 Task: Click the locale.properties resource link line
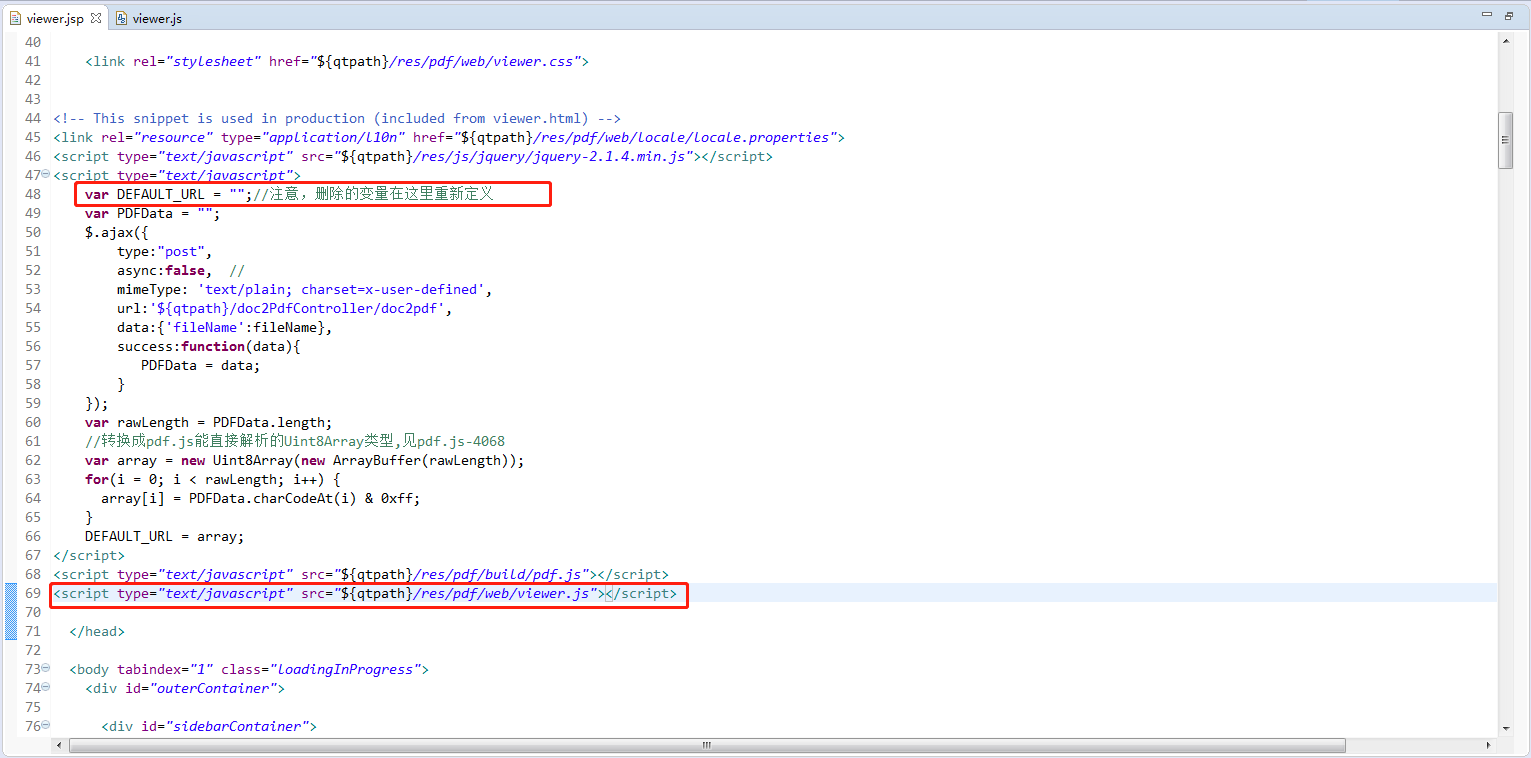tap(449, 137)
